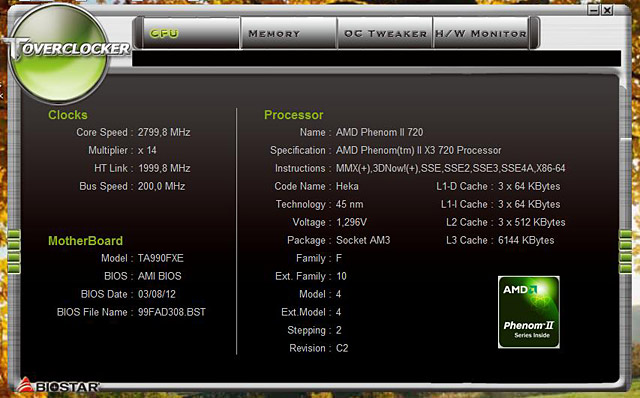This screenshot has width=640, height=398.
Task: Select L2 Cache value 3 x 512 KBytes
Action: click(x=531, y=222)
